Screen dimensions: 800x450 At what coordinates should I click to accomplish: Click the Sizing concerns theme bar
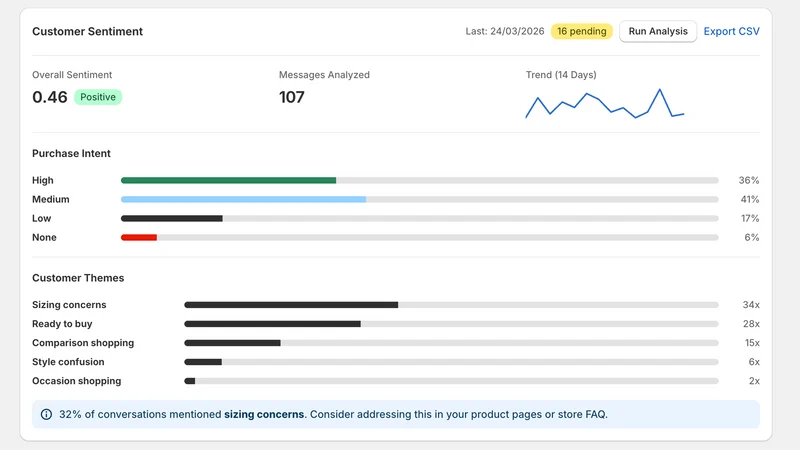pyautogui.click(x=451, y=305)
